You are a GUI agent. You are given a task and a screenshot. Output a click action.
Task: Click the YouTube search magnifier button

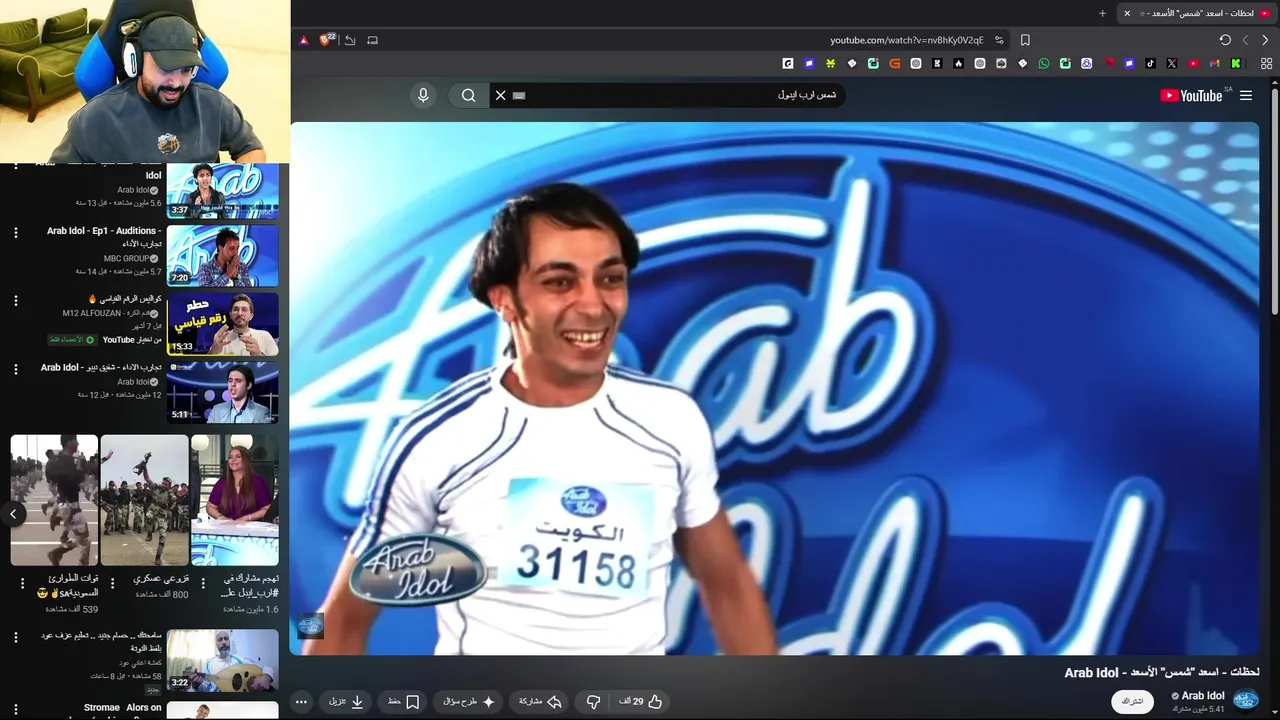[468, 95]
